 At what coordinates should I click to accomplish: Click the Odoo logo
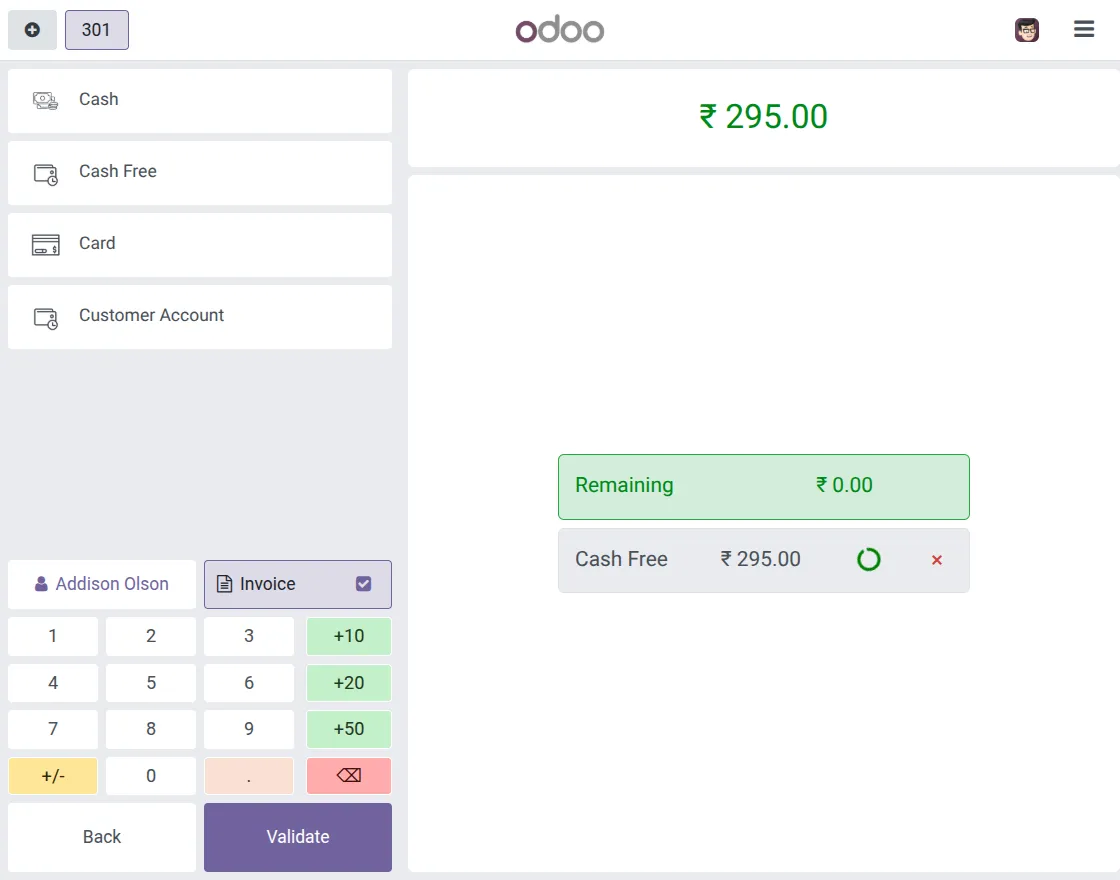pos(560,29)
